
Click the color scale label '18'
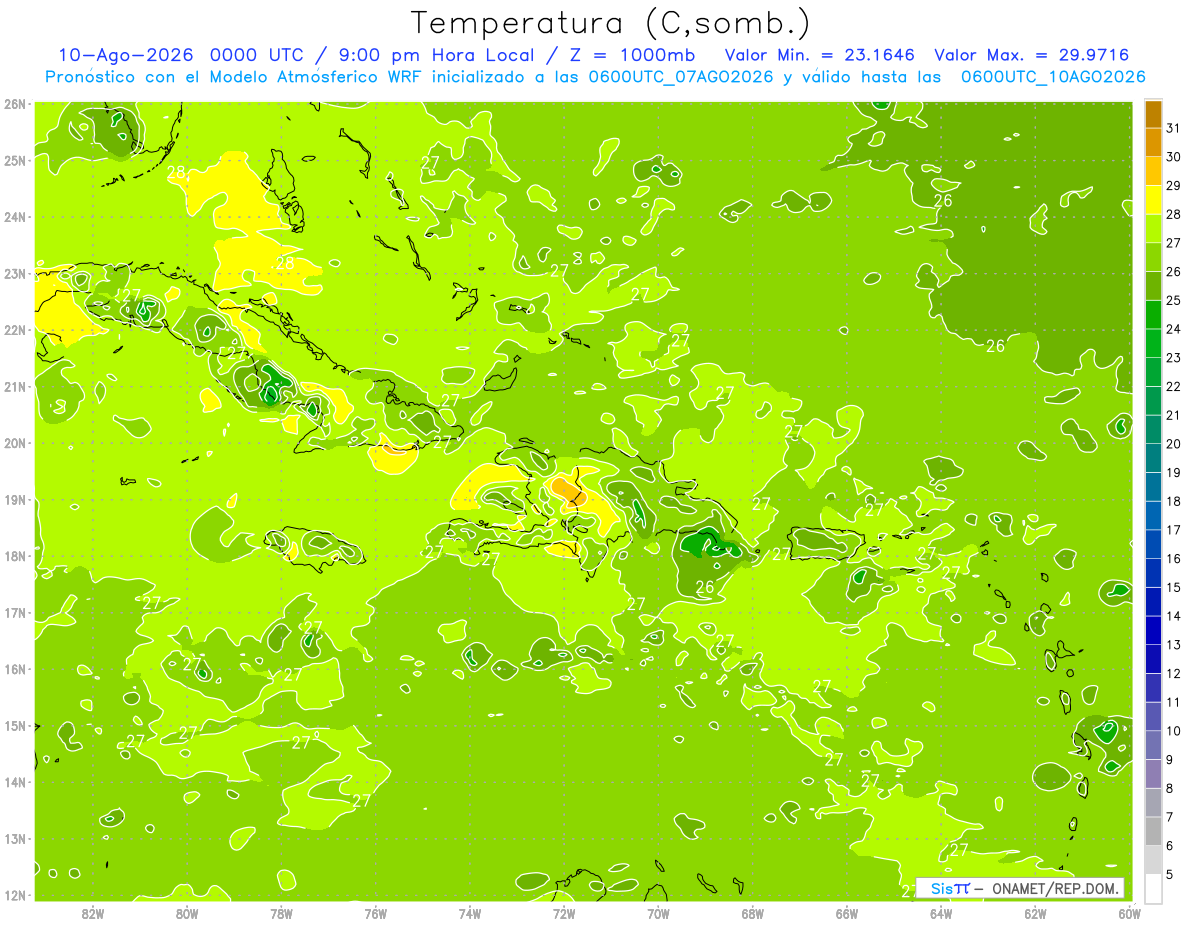[x=1173, y=501]
